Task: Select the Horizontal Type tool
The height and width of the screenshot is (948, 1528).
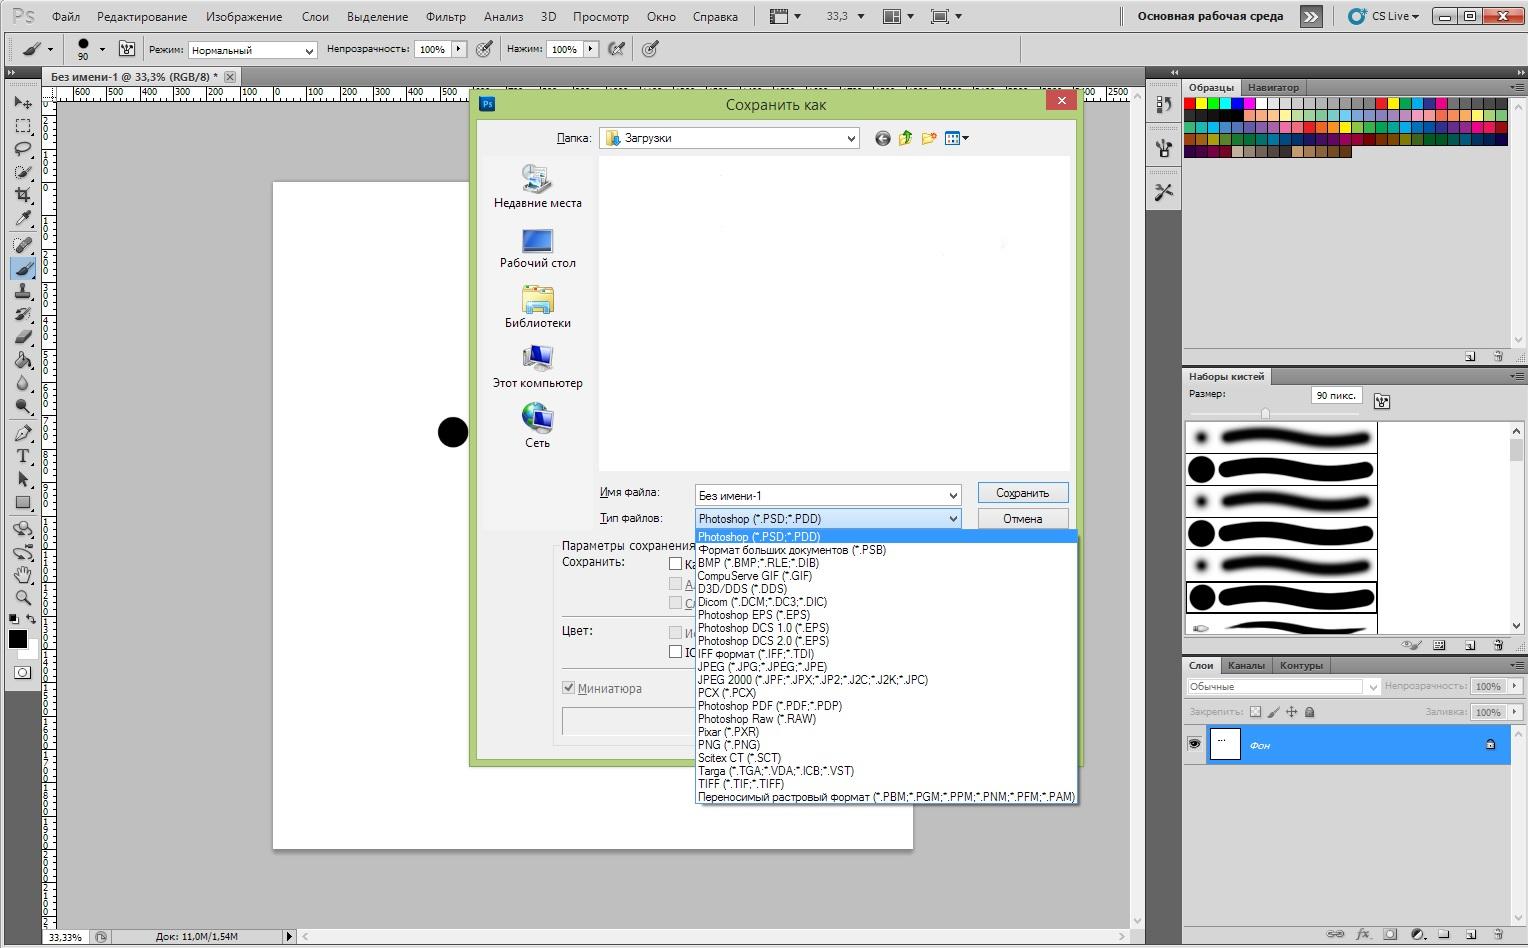Action: [x=23, y=456]
